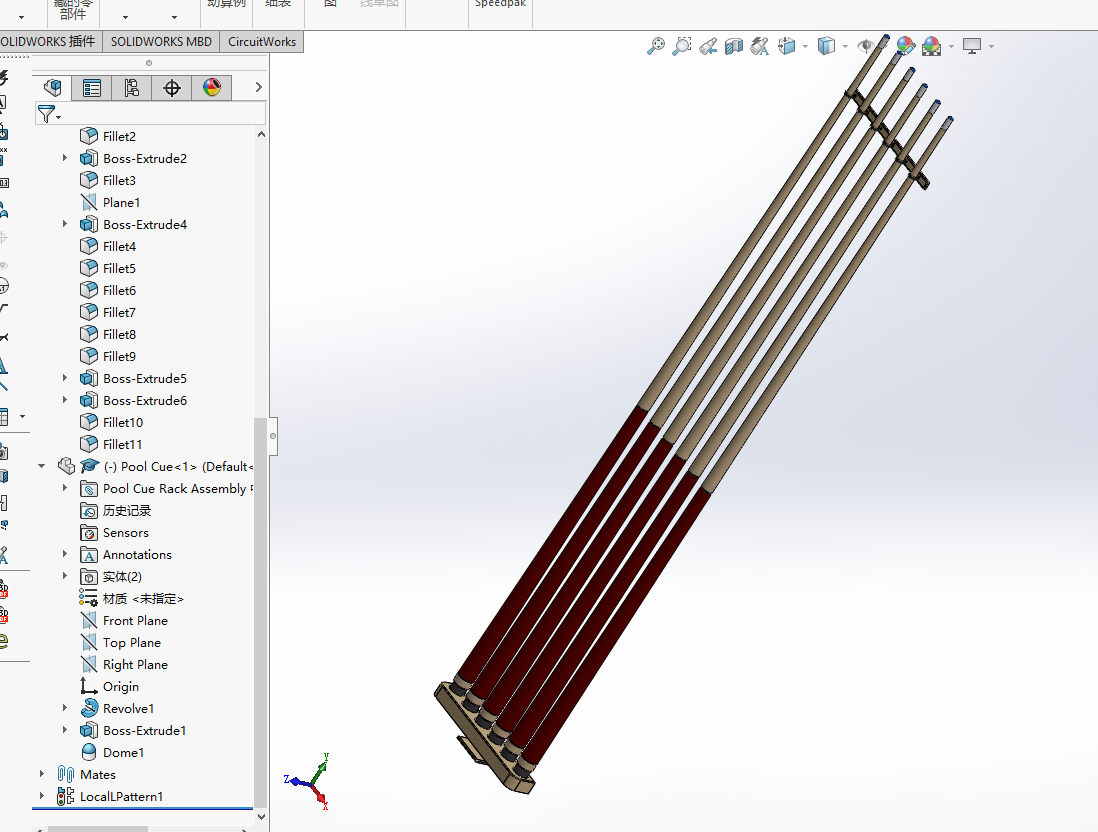The image size is (1098, 832).
Task: Expand the Boss-Extrude4 feature
Action: (64, 224)
